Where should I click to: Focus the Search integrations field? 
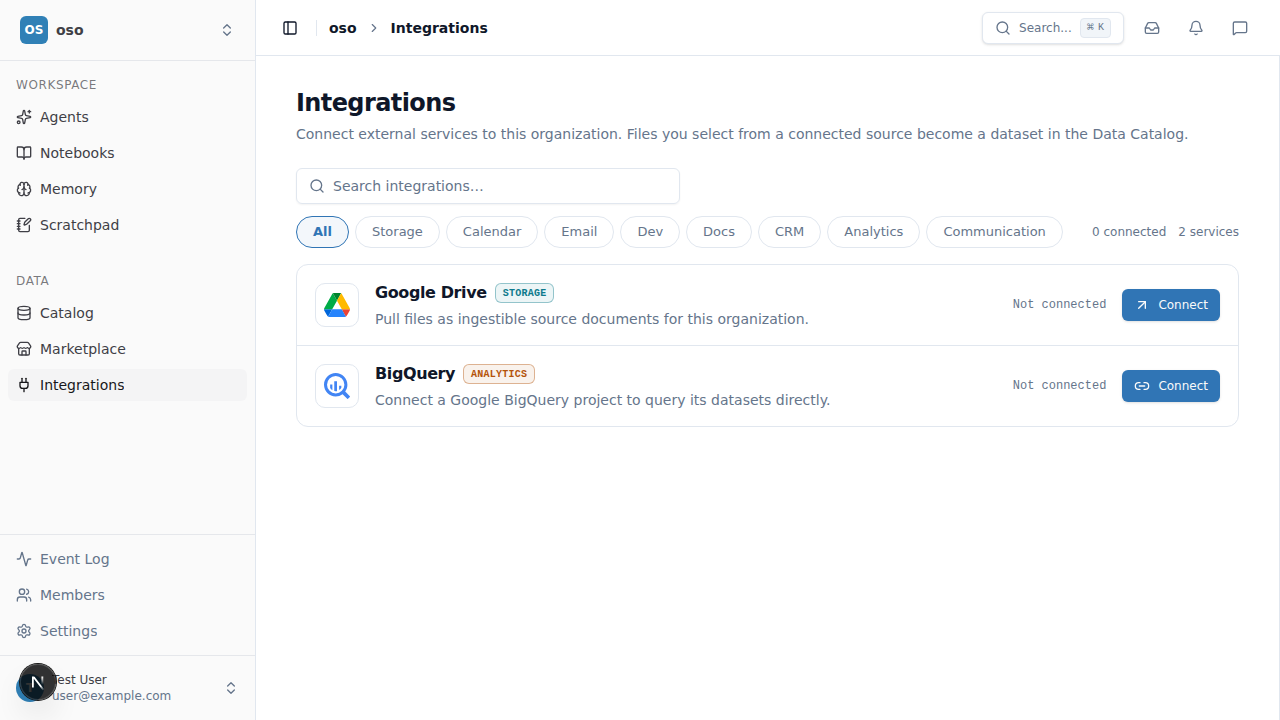[488, 186]
